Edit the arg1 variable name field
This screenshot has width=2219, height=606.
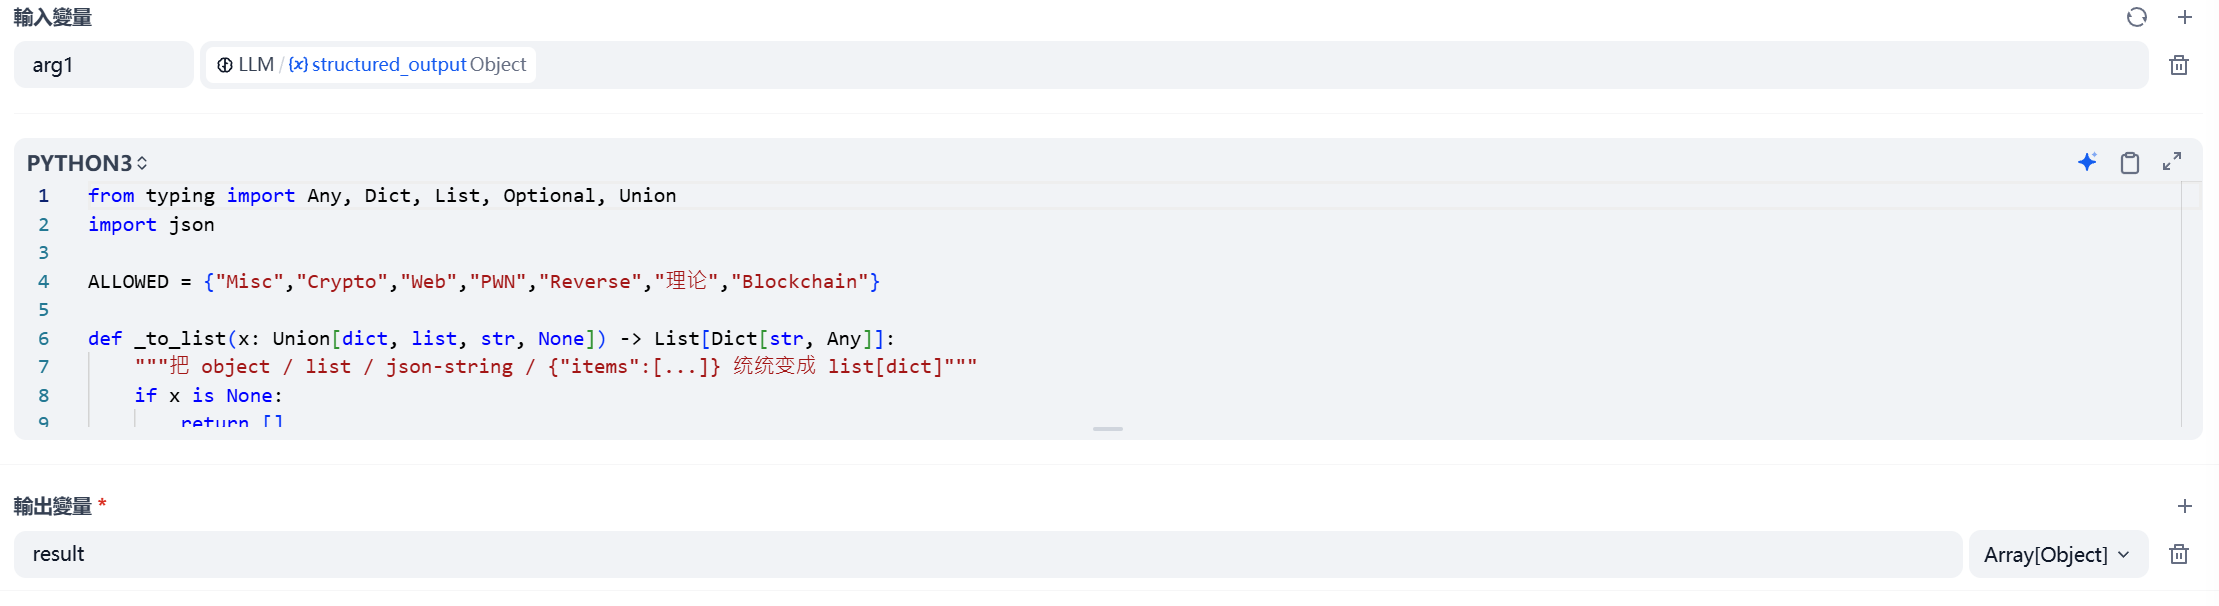coord(104,65)
